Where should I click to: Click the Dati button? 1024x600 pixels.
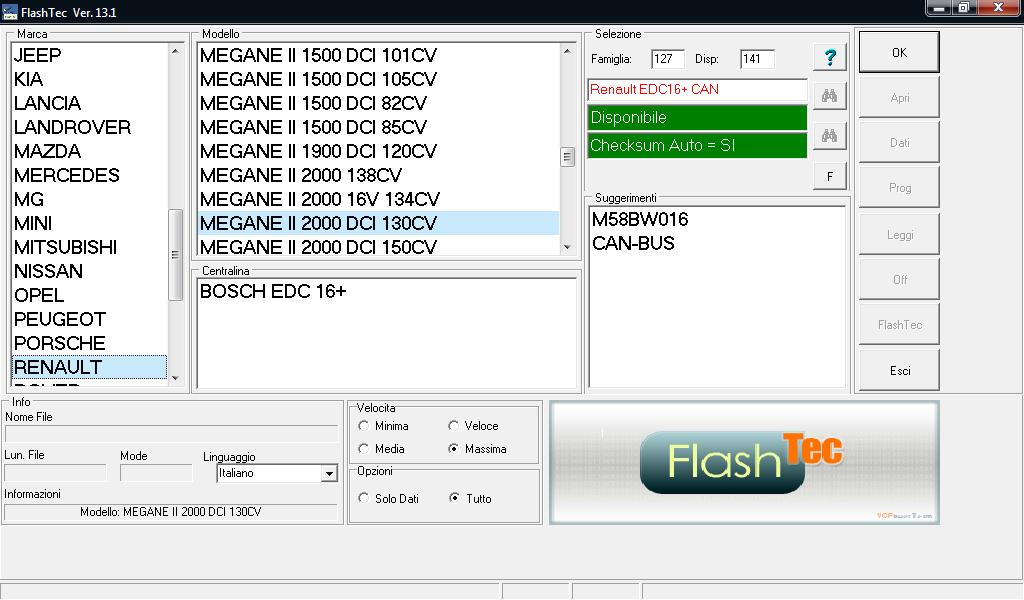tap(899, 142)
